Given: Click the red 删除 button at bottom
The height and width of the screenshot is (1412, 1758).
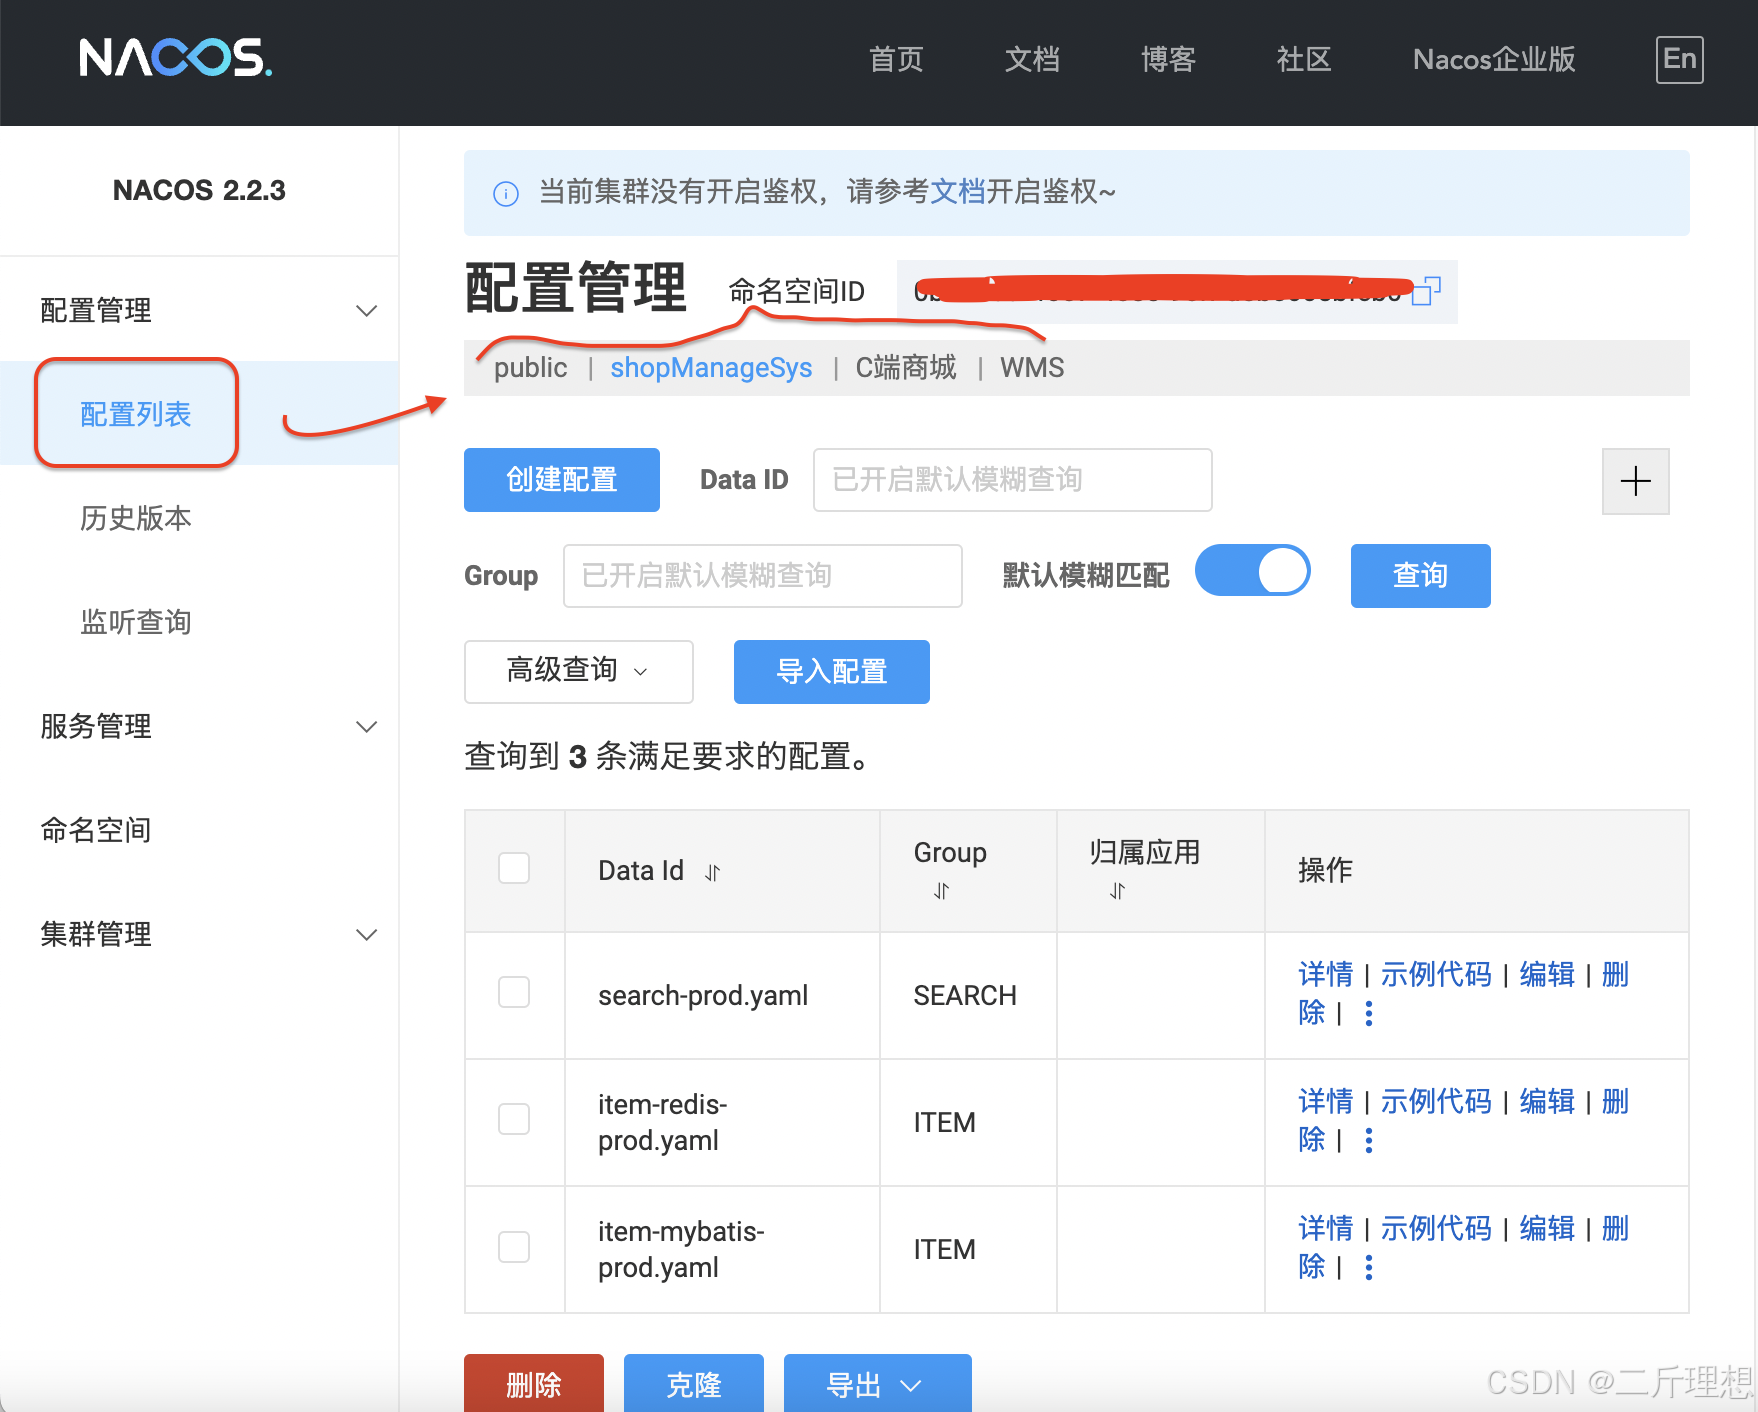Looking at the screenshot, I should (x=534, y=1384).
